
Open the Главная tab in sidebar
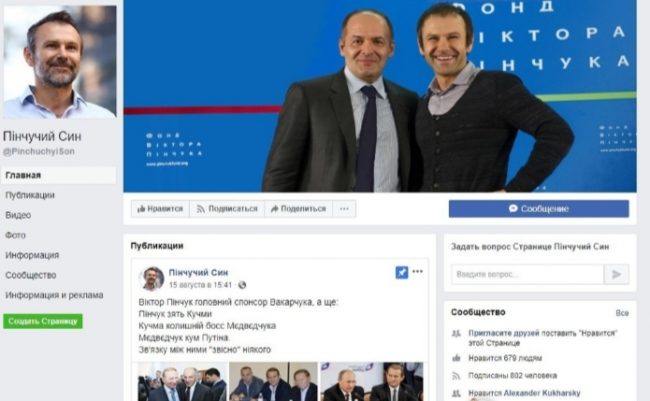tap(58, 175)
